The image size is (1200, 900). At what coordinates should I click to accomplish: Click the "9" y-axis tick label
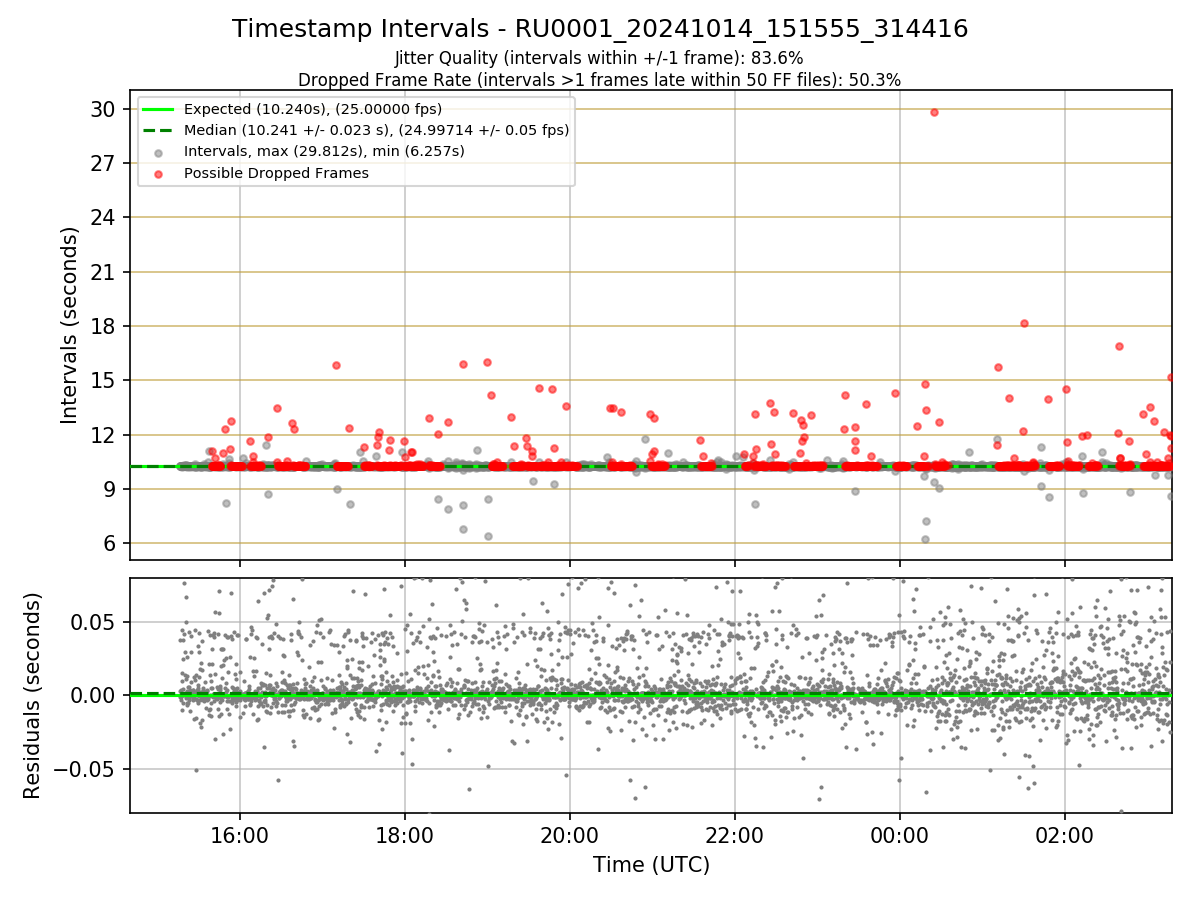(111, 489)
